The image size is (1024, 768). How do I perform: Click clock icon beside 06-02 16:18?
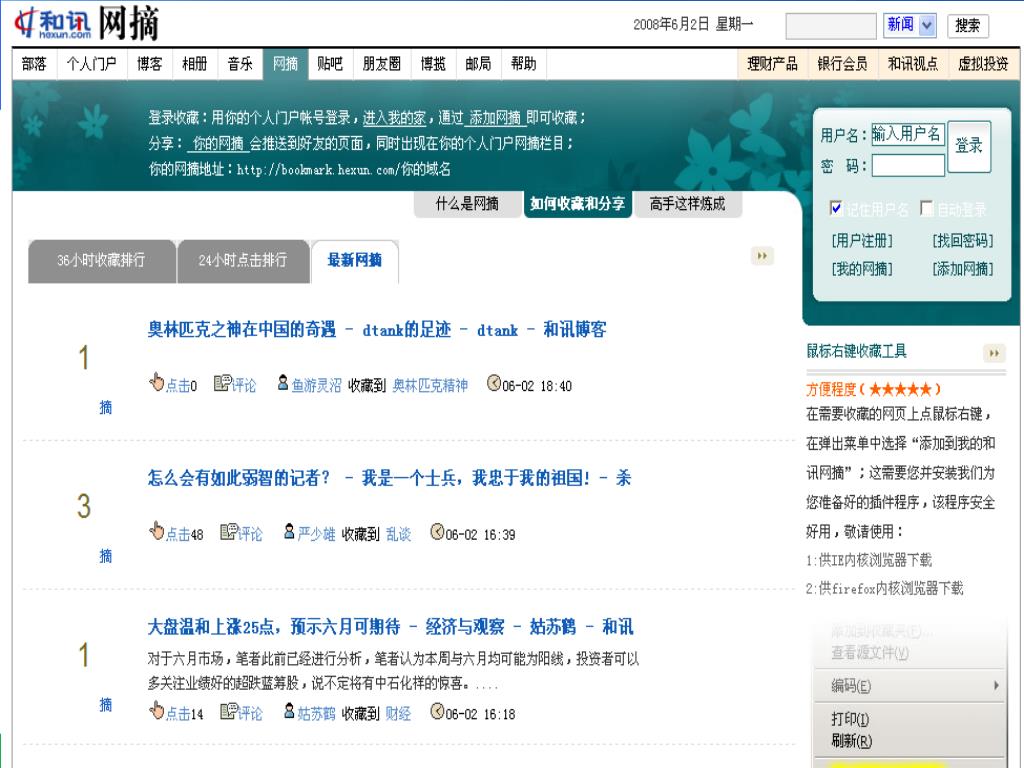[x=437, y=711]
